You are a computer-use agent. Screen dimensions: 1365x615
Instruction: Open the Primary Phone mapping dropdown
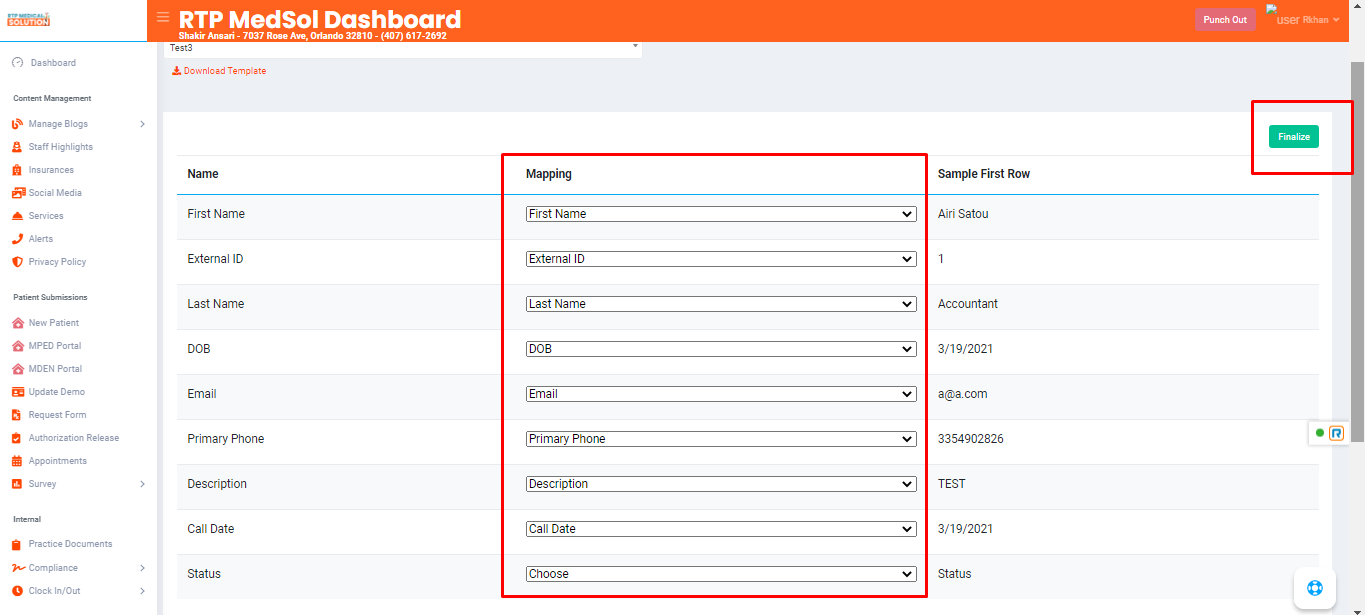tap(721, 439)
